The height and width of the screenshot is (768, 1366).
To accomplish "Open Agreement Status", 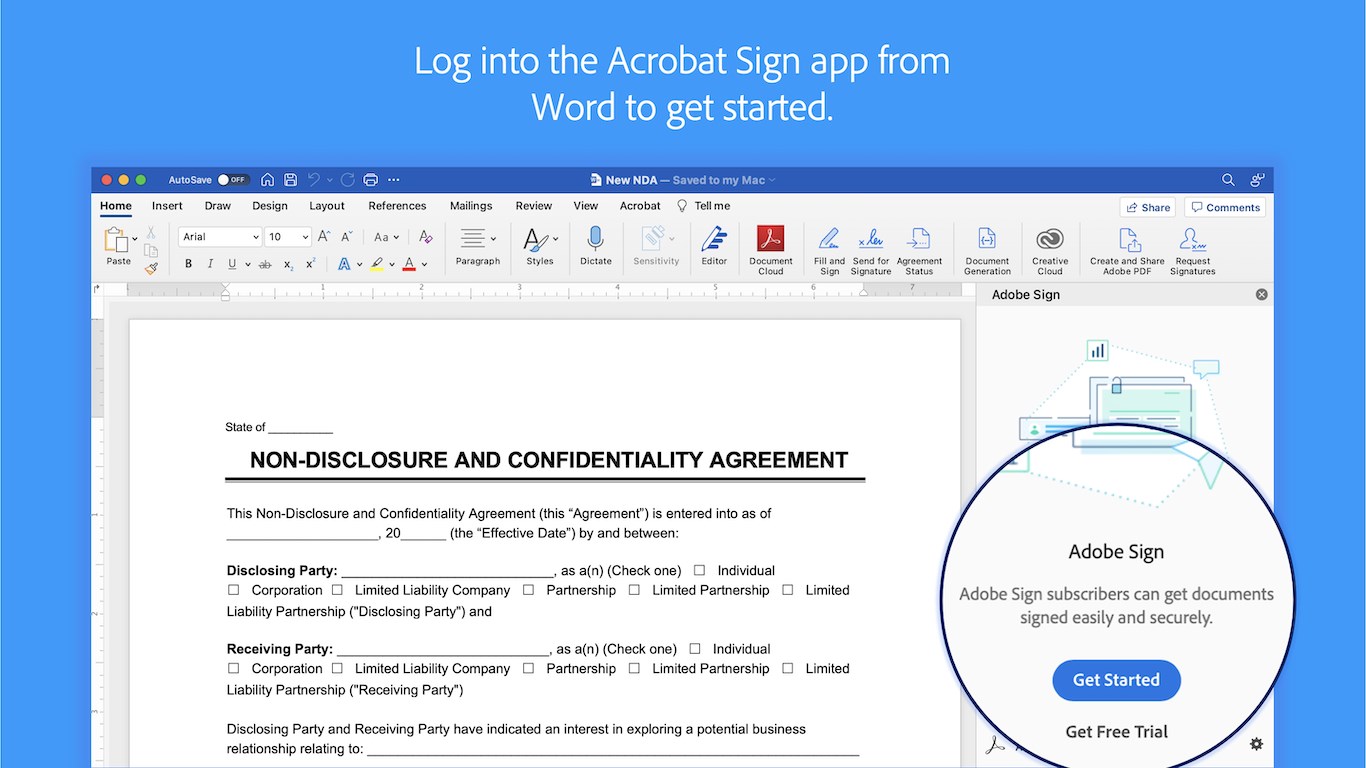I will click(x=919, y=249).
